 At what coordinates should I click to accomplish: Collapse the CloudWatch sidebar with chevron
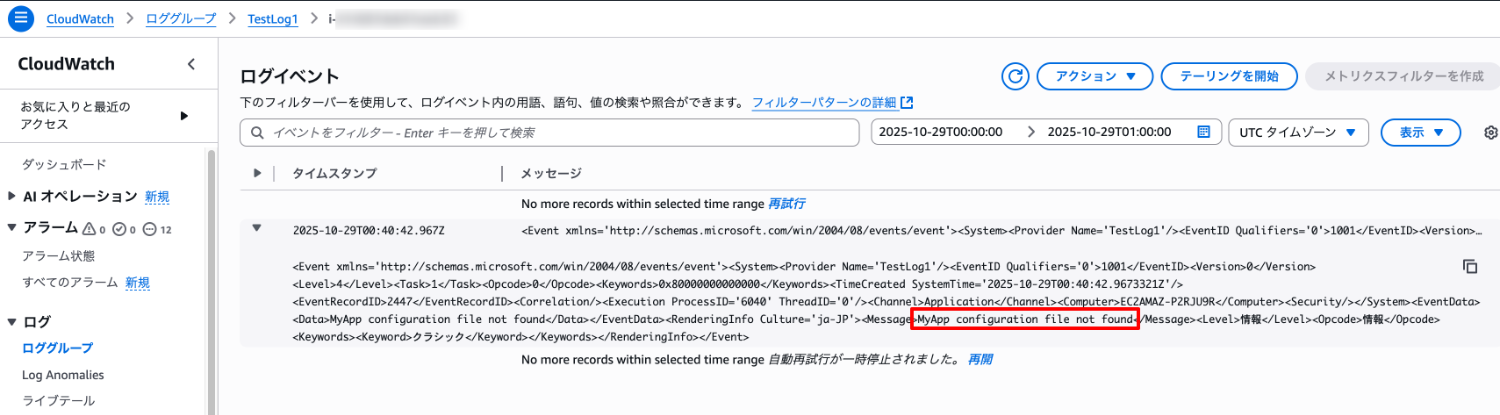coord(191,65)
